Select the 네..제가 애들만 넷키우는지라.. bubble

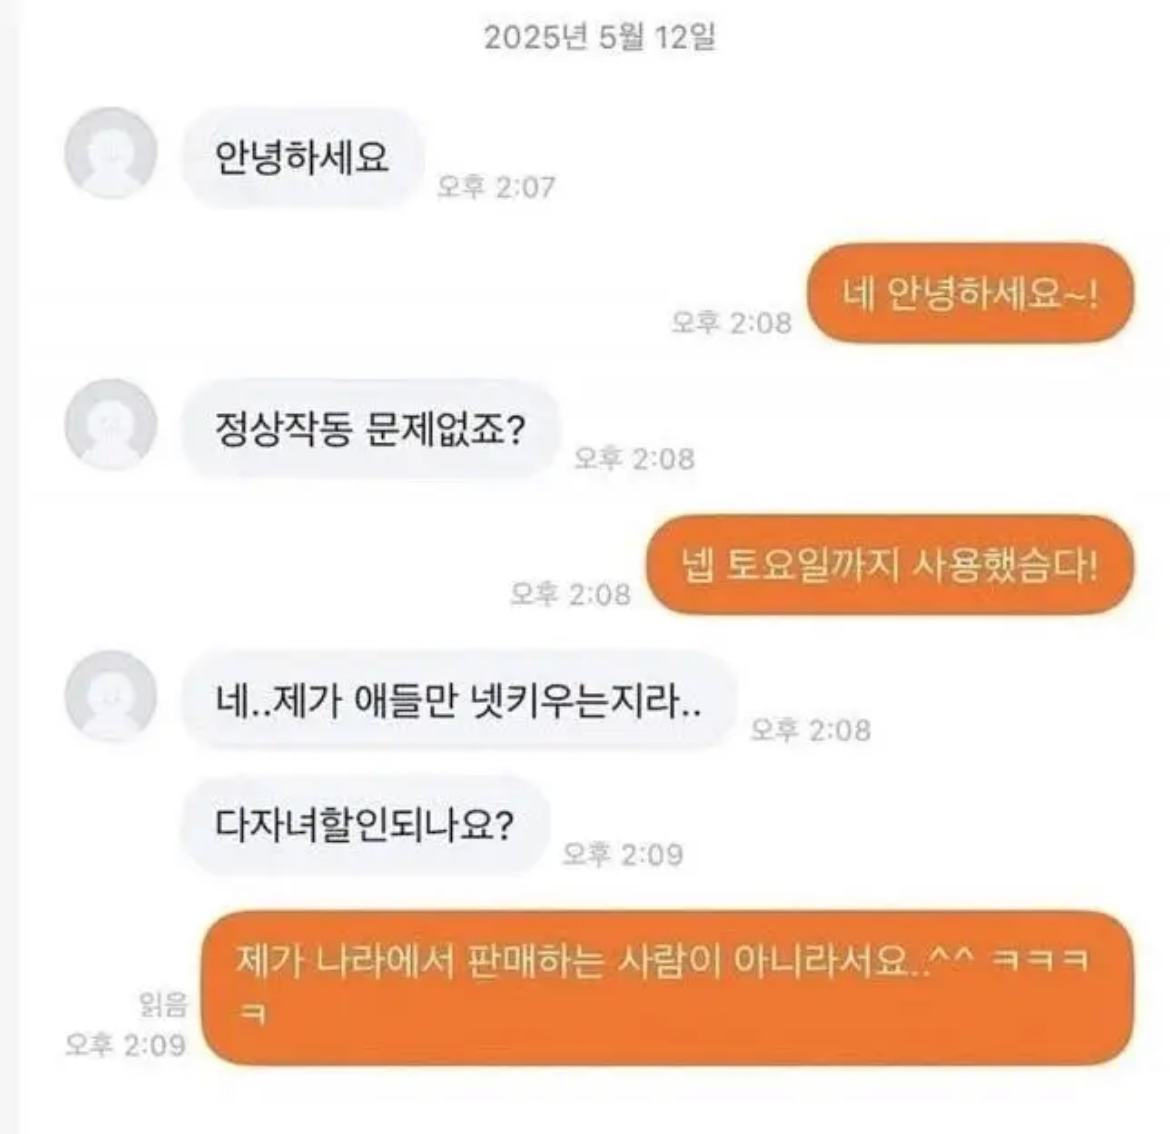[x=458, y=701]
